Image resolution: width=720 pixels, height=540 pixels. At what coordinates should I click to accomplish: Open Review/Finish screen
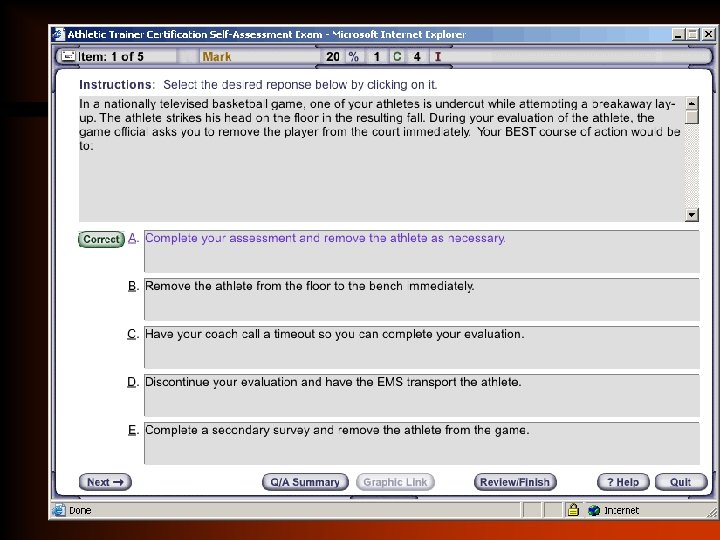click(x=515, y=482)
